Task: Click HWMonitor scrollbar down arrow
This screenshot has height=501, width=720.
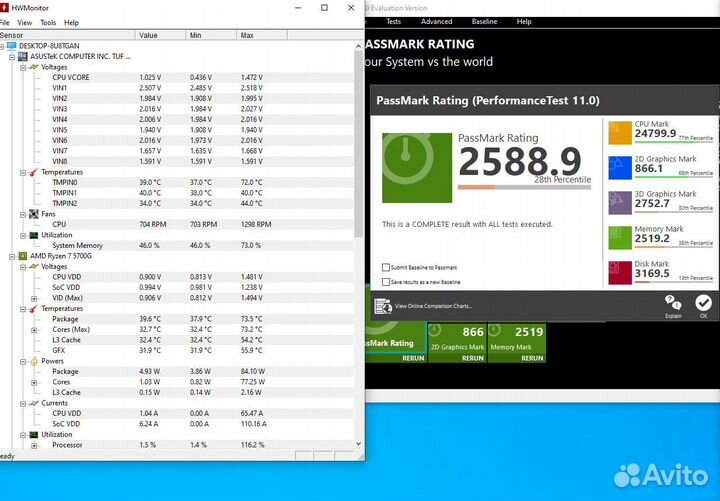Action: click(x=358, y=444)
